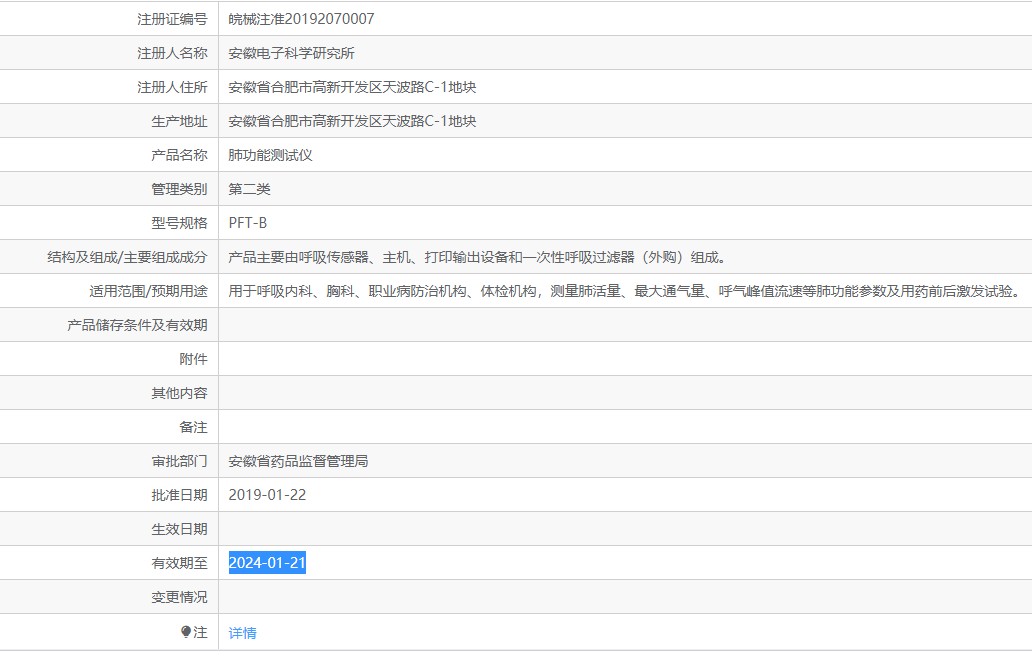
Task: Click management category value 第二类
Action: pyautogui.click(x=249, y=189)
